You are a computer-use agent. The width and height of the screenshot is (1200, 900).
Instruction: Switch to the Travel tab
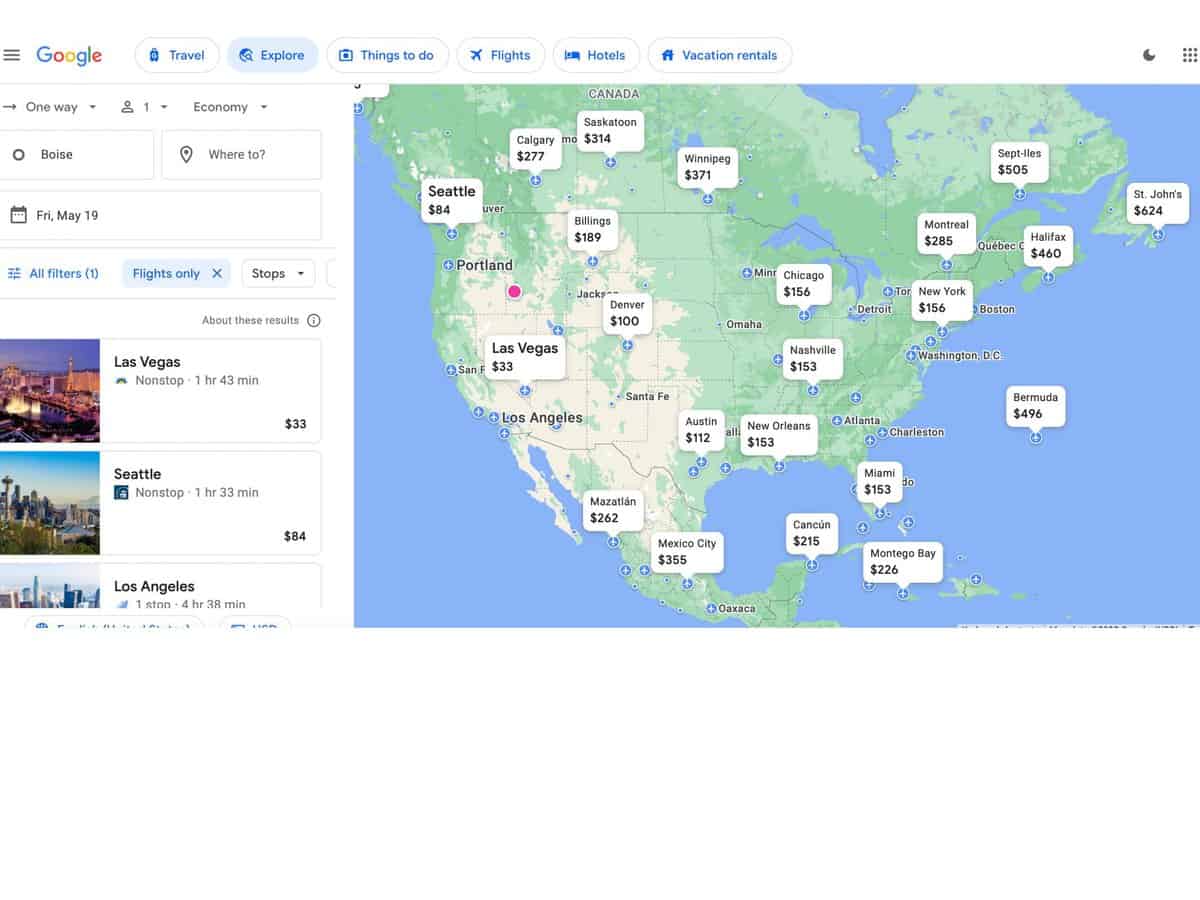[x=177, y=55]
